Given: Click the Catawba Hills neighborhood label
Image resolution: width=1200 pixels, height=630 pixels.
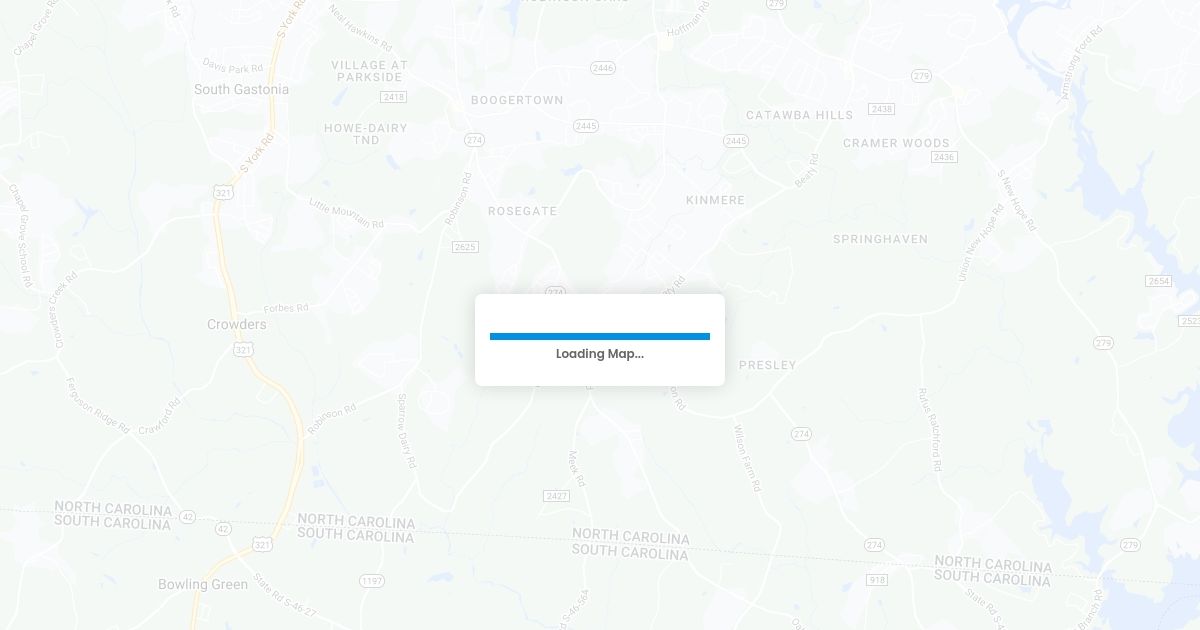Looking at the screenshot, I should pos(800,115).
